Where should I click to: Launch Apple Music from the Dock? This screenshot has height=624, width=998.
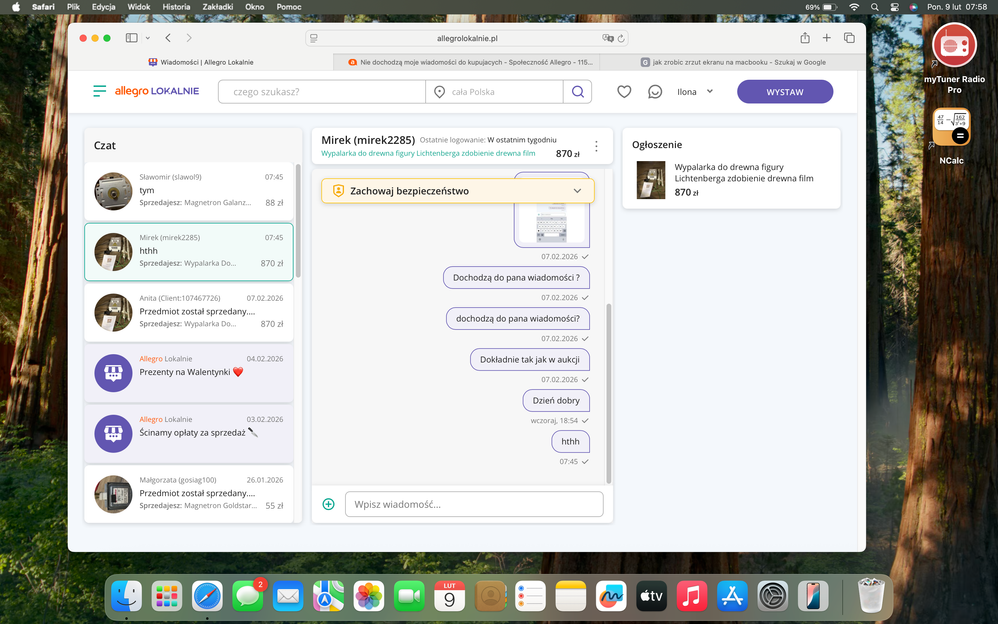(x=691, y=597)
